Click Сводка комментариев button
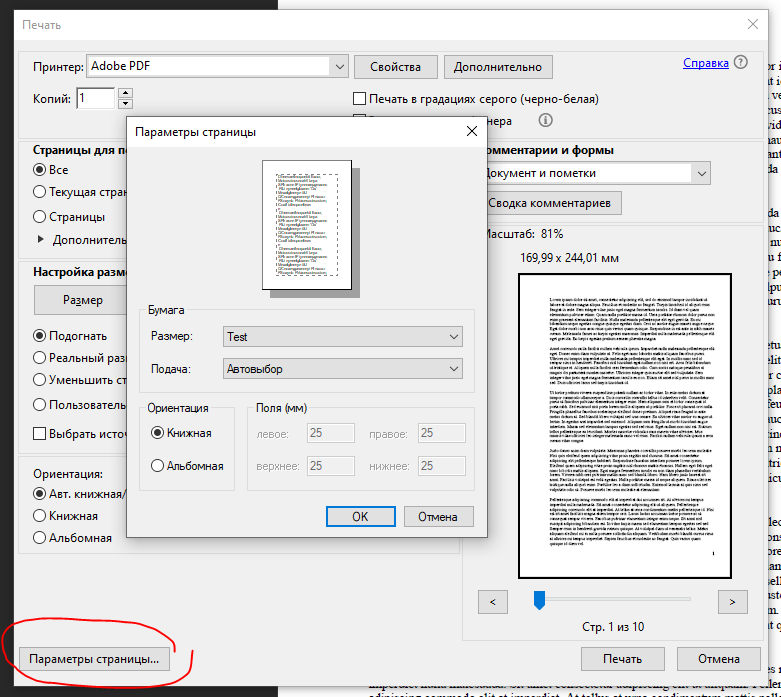Viewport: 781px width, 697px height. [553, 203]
